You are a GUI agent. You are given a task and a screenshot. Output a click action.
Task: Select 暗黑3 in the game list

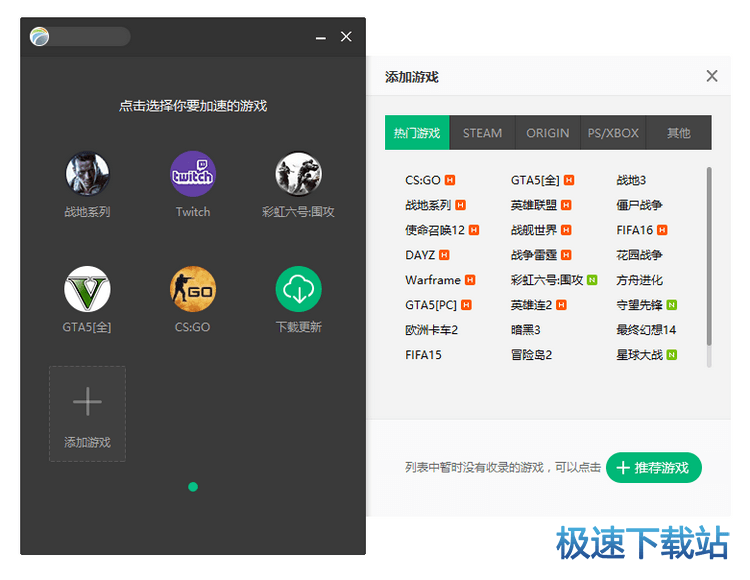click(x=525, y=330)
